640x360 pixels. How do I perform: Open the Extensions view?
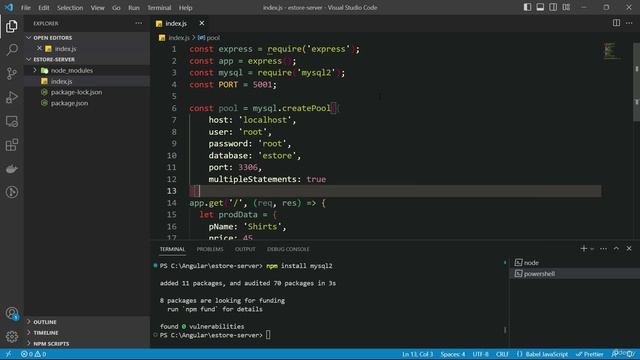point(11,145)
